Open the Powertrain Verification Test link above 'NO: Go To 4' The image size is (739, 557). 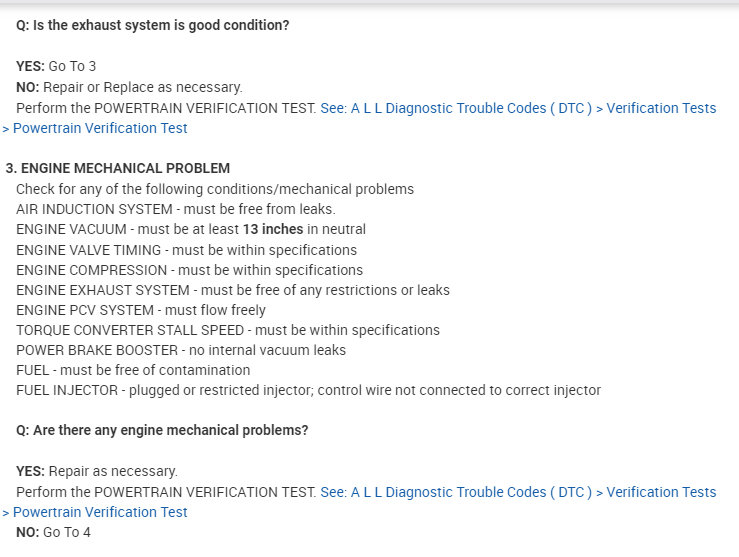pos(100,512)
